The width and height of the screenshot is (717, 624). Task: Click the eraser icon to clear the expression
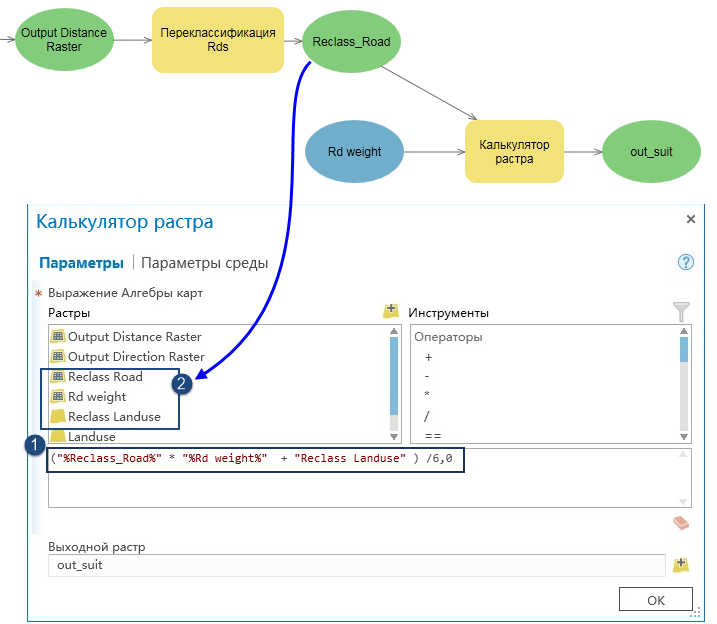(x=681, y=523)
